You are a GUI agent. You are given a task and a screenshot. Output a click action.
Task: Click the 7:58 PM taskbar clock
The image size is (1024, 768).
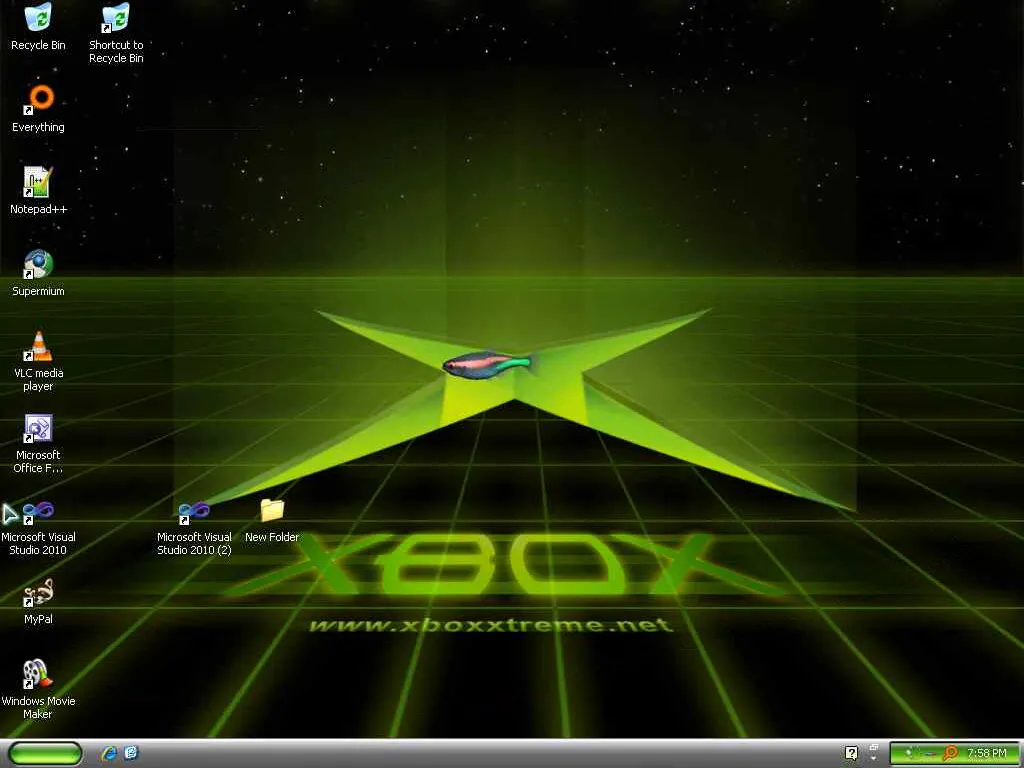pyautogui.click(x=987, y=753)
